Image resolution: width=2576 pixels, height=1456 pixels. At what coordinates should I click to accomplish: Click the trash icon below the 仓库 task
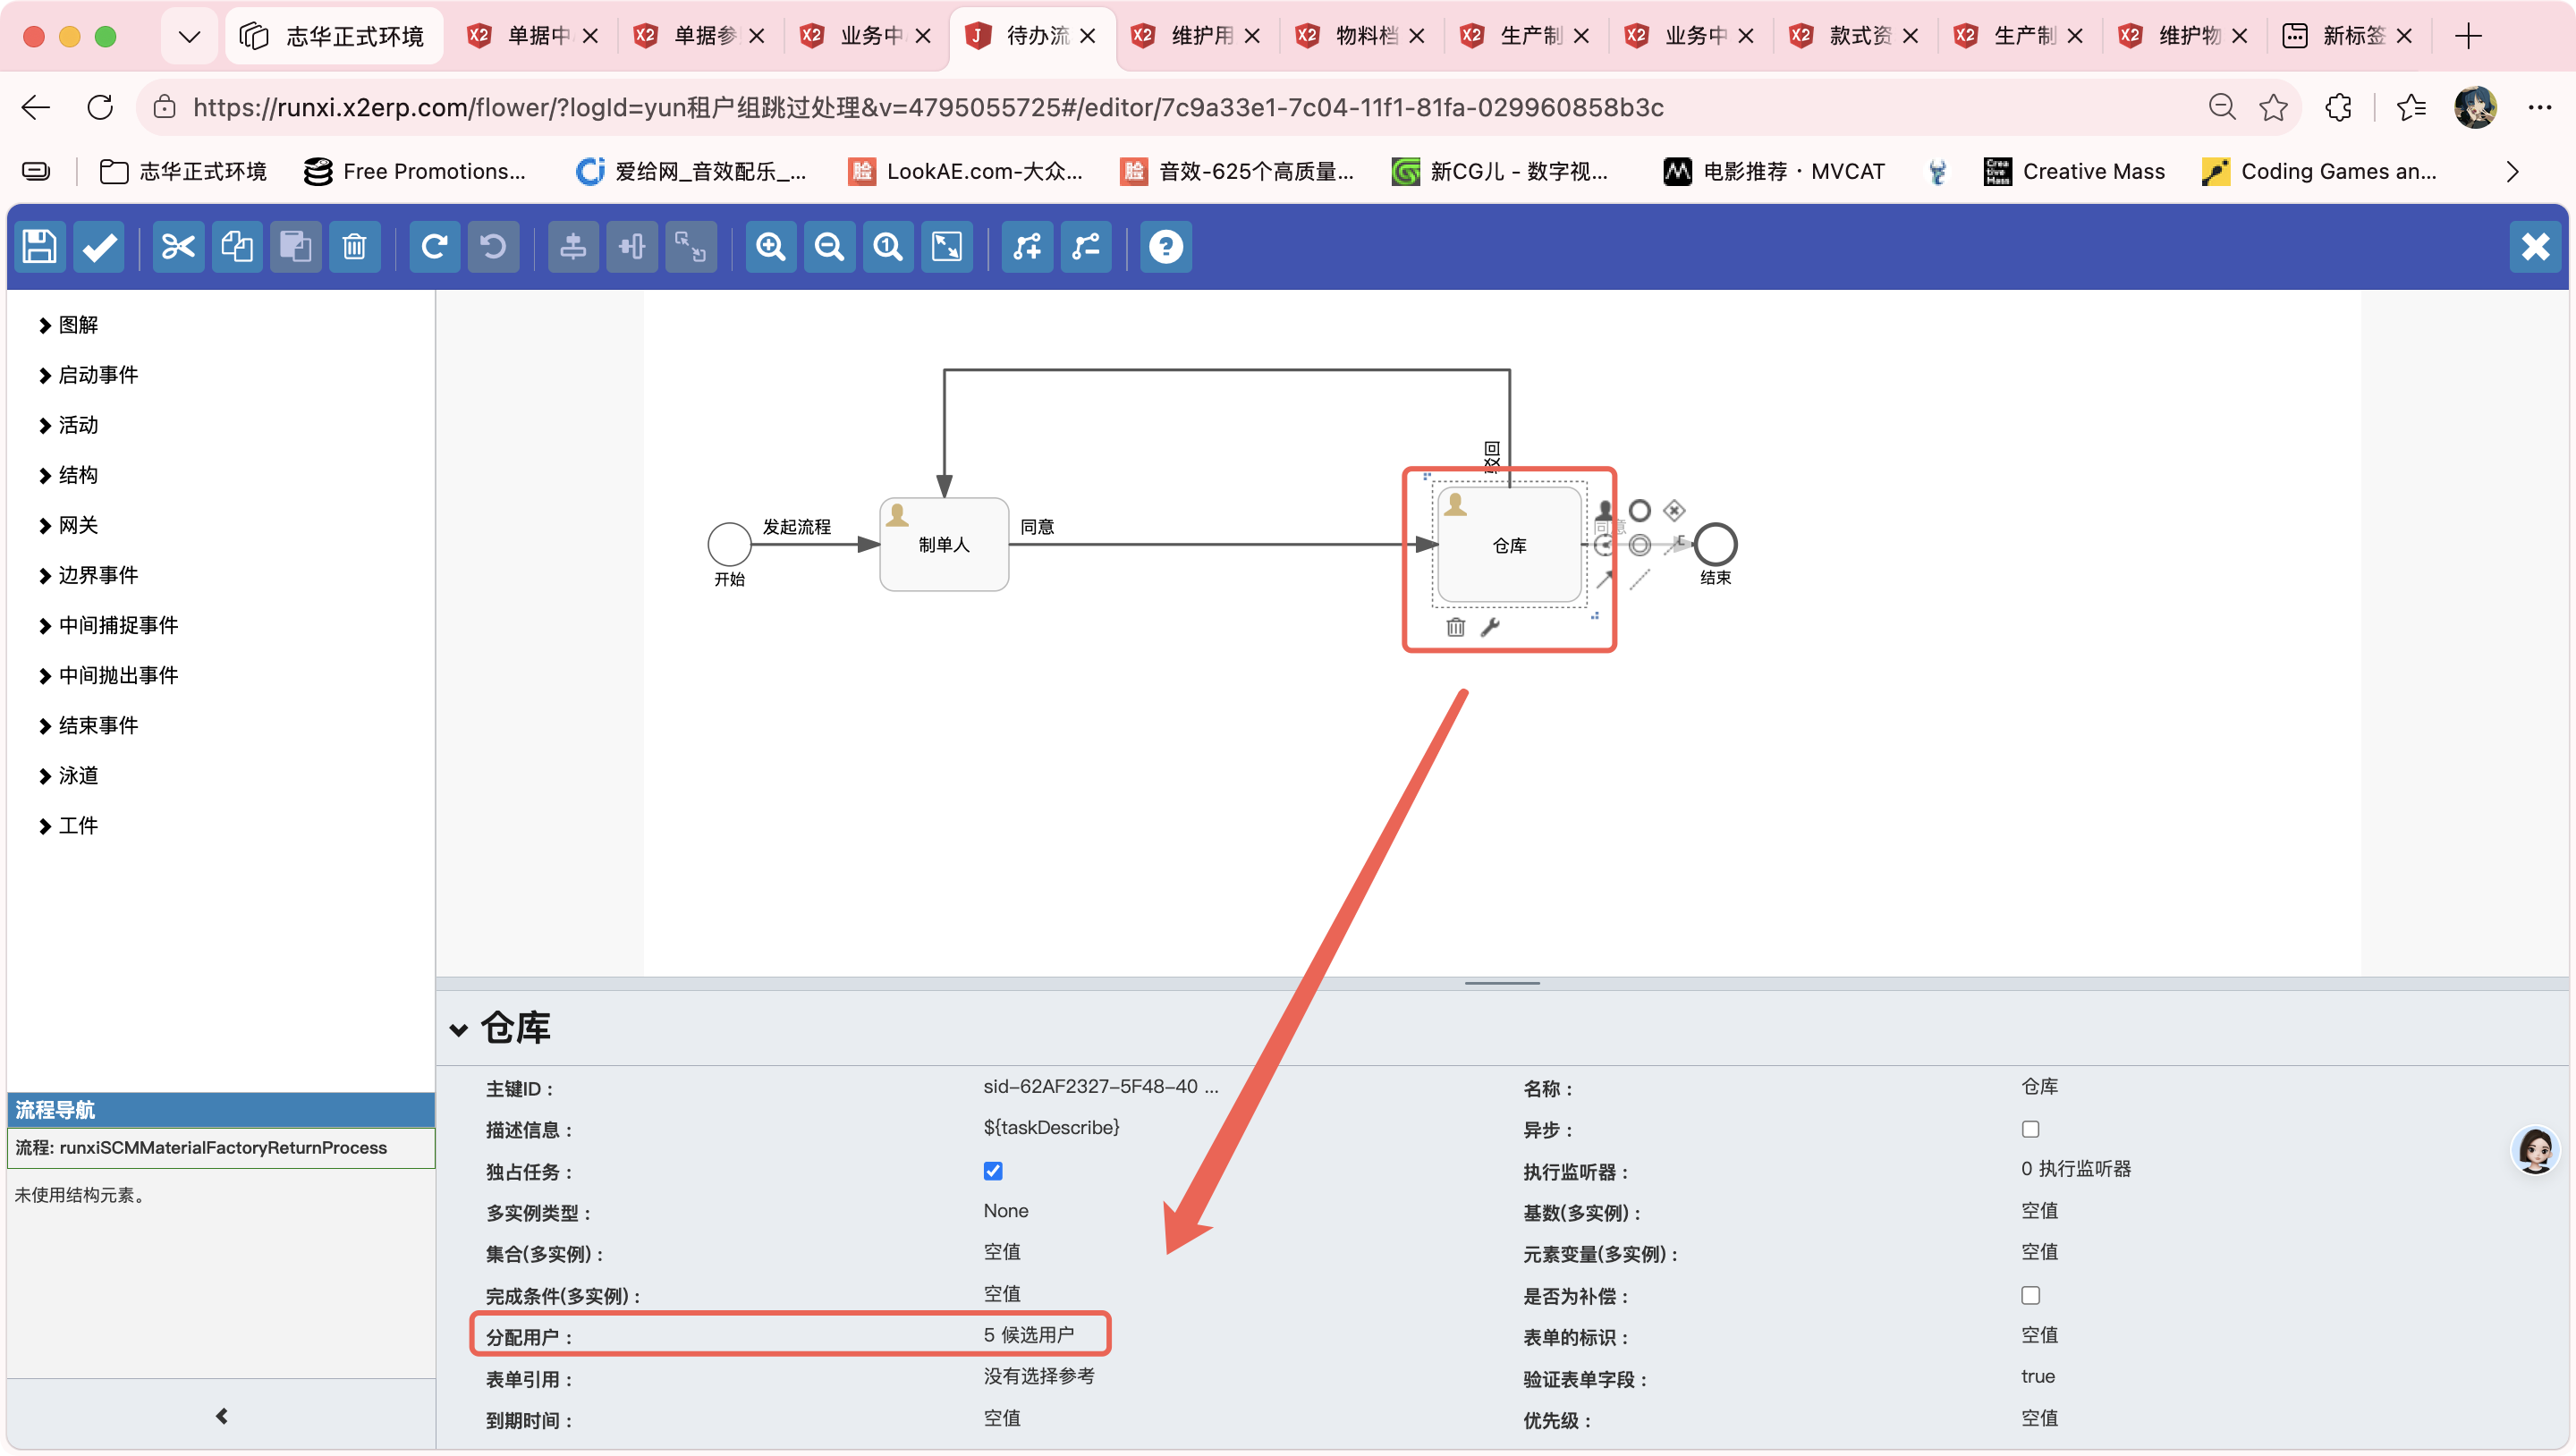point(1456,627)
